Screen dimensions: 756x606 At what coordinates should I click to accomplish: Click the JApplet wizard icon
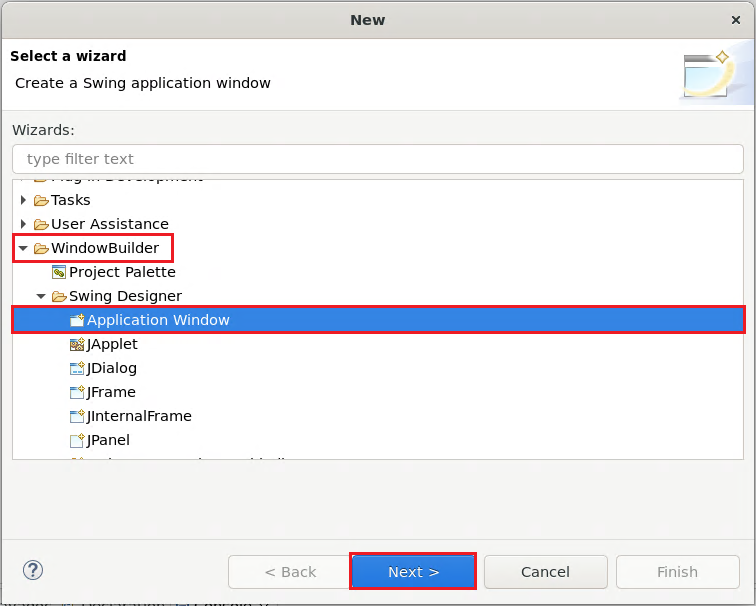[x=77, y=344]
